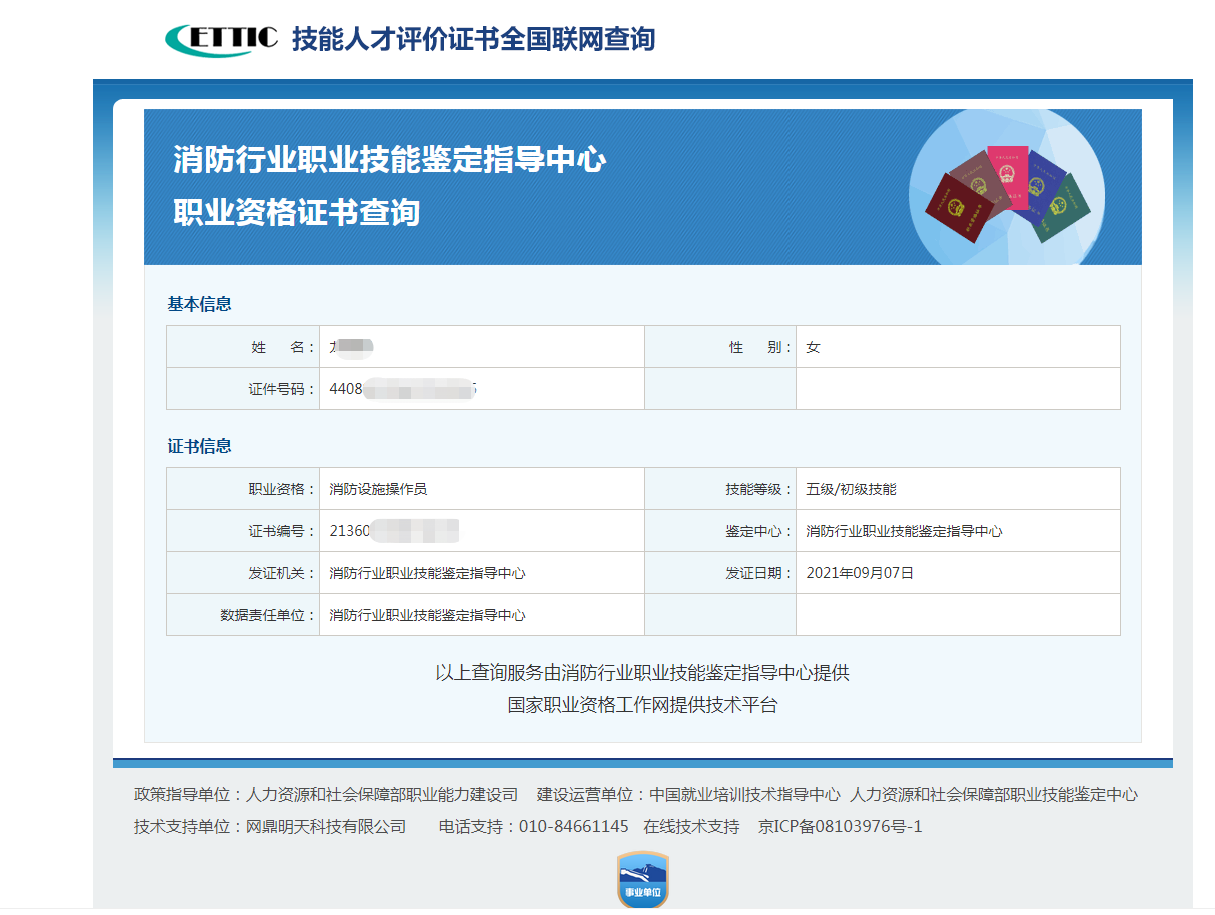
Task: Click the line 以上查询服务由消防行业职业技能鉴定指导中心提供
Action: click(642, 673)
